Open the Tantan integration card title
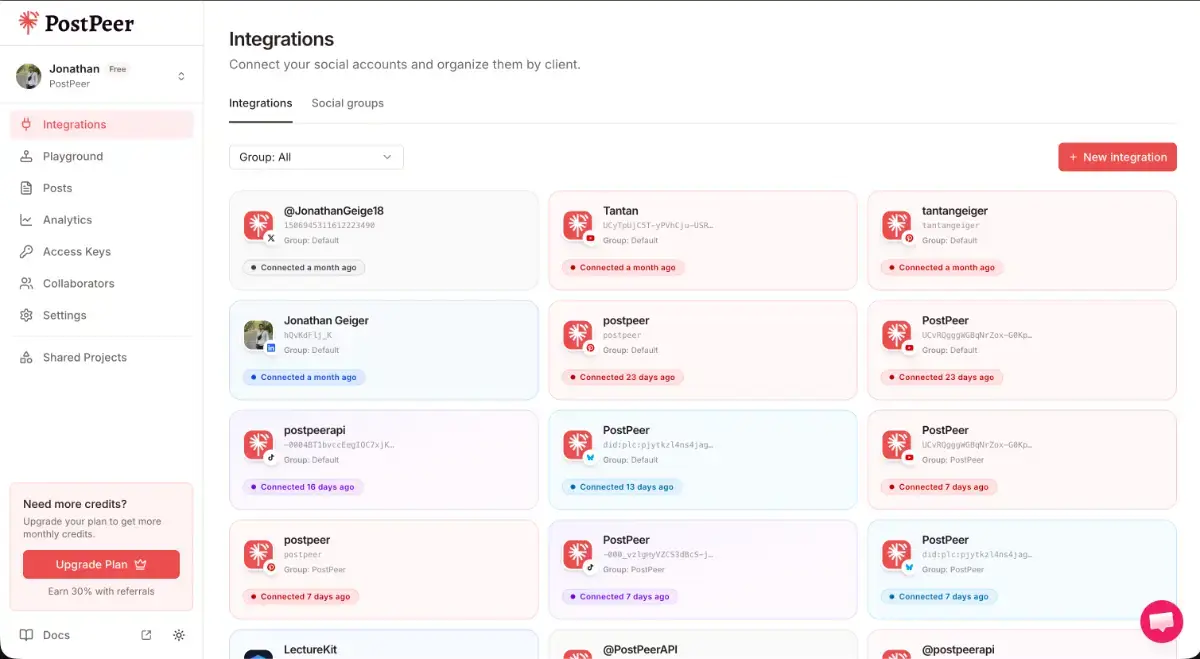The image size is (1200, 659). [620, 211]
